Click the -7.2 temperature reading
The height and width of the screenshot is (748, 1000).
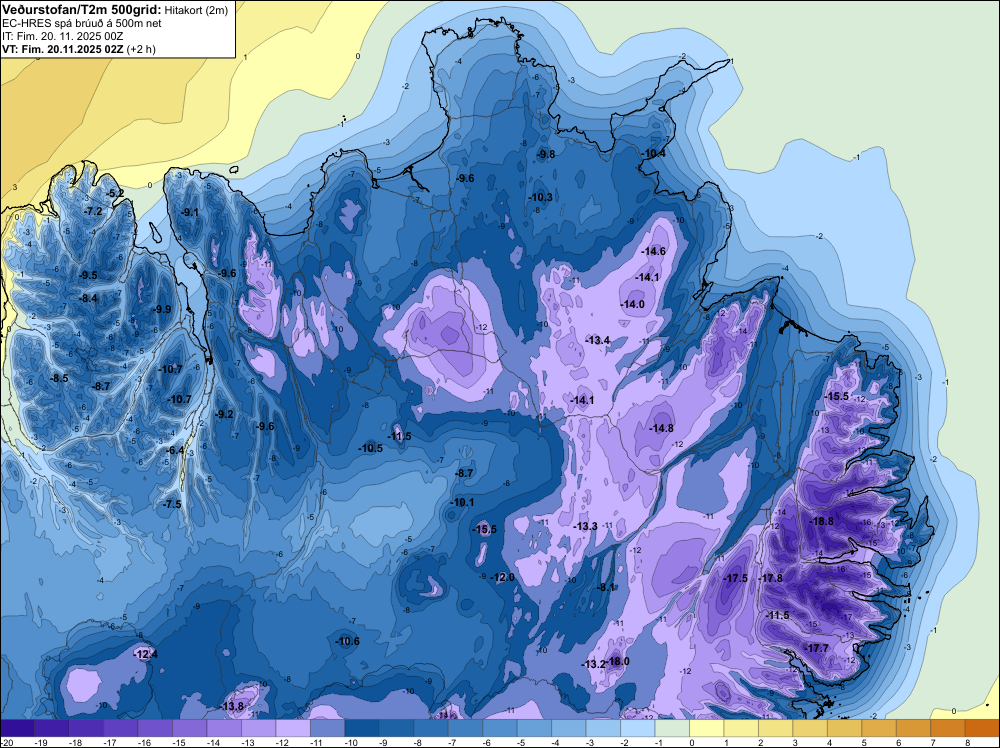click(93, 211)
